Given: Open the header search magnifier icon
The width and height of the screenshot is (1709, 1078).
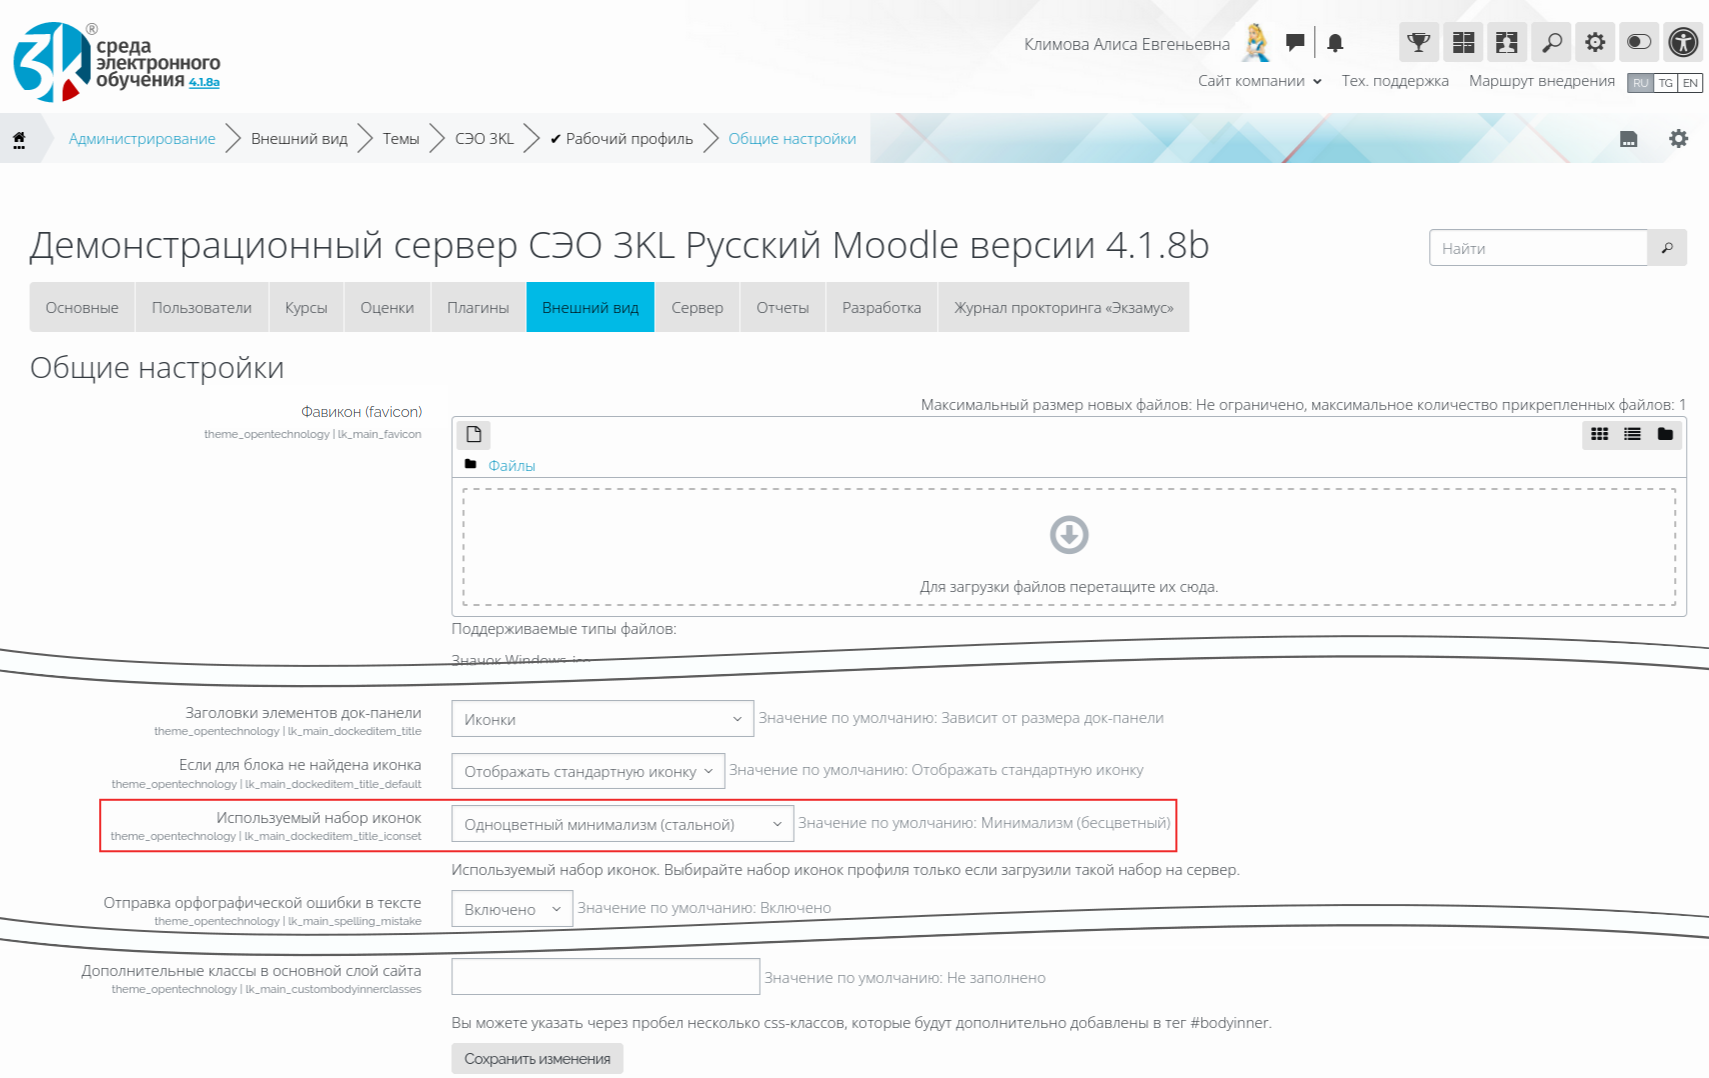Looking at the screenshot, I should [1551, 42].
